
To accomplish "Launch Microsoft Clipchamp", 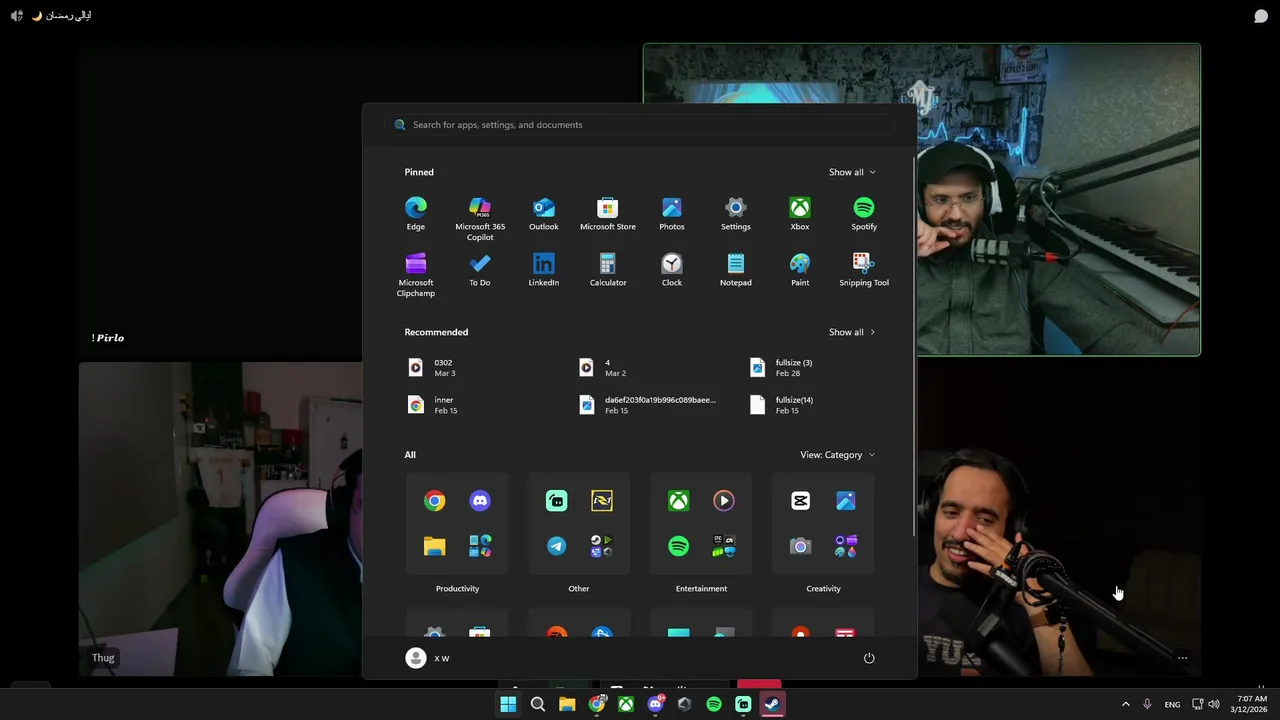I will (x=416, y=275).
